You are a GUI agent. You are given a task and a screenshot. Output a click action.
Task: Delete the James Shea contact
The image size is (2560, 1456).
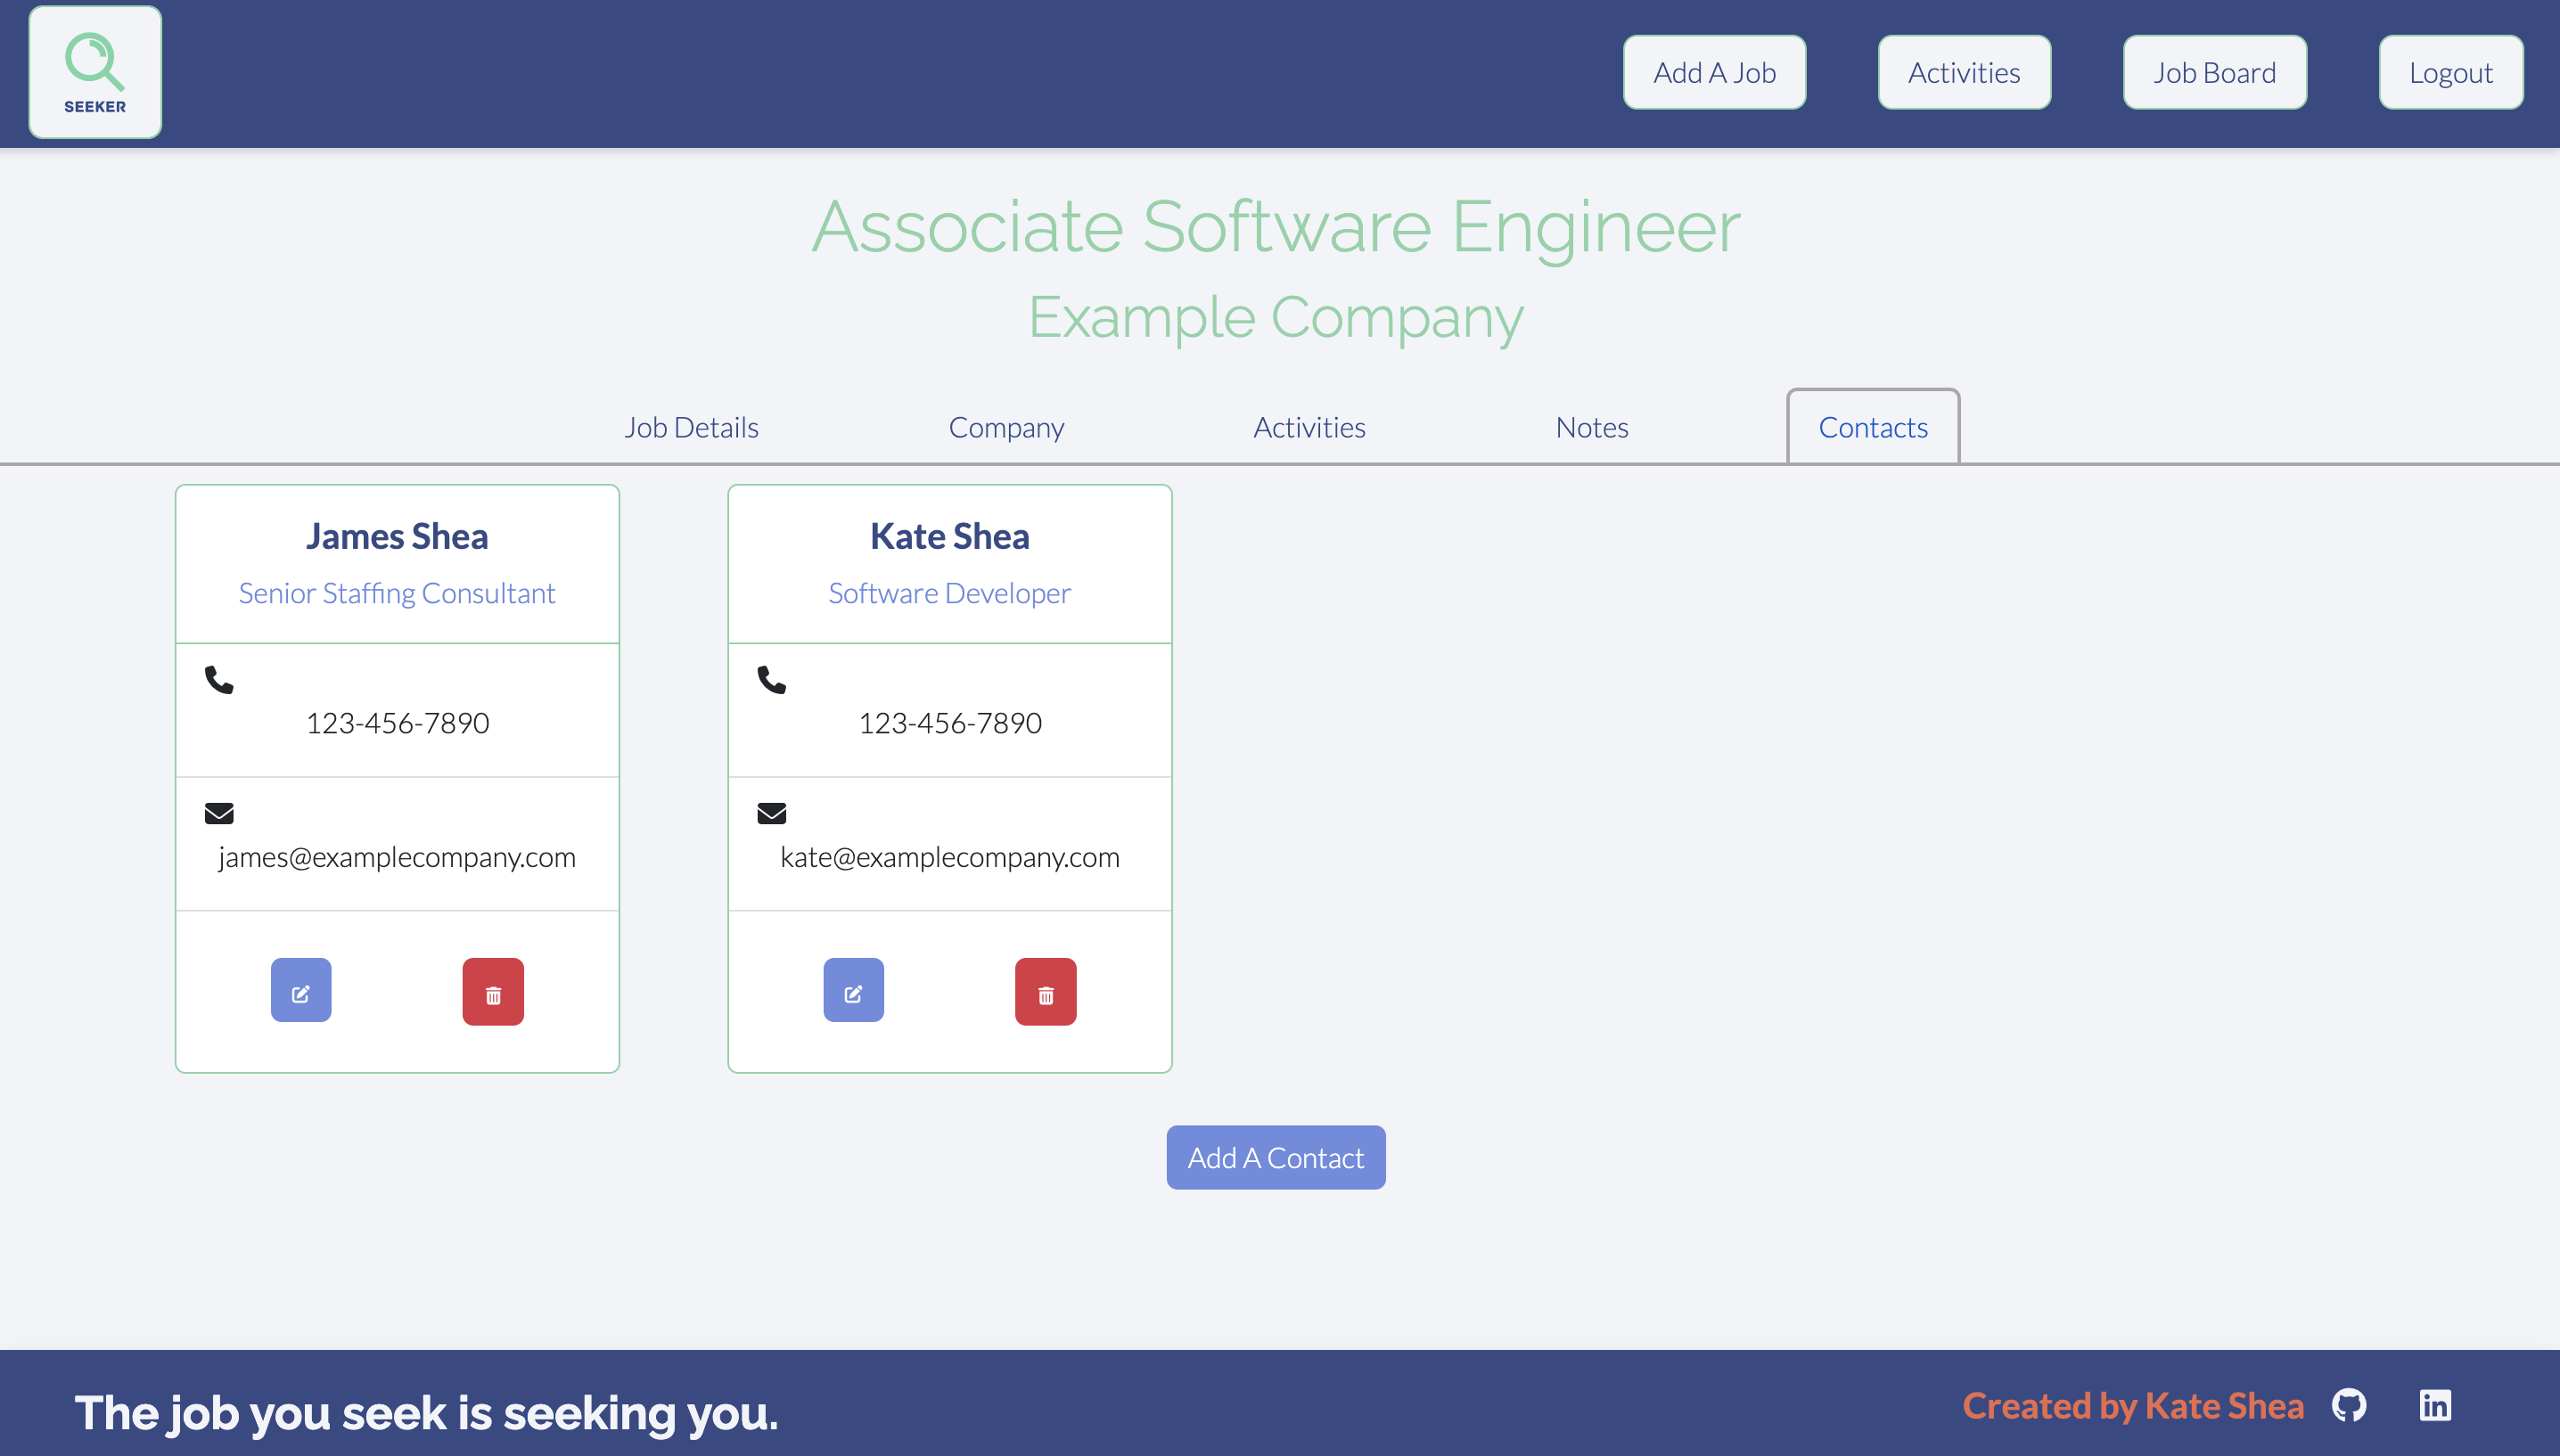[493, 992]
